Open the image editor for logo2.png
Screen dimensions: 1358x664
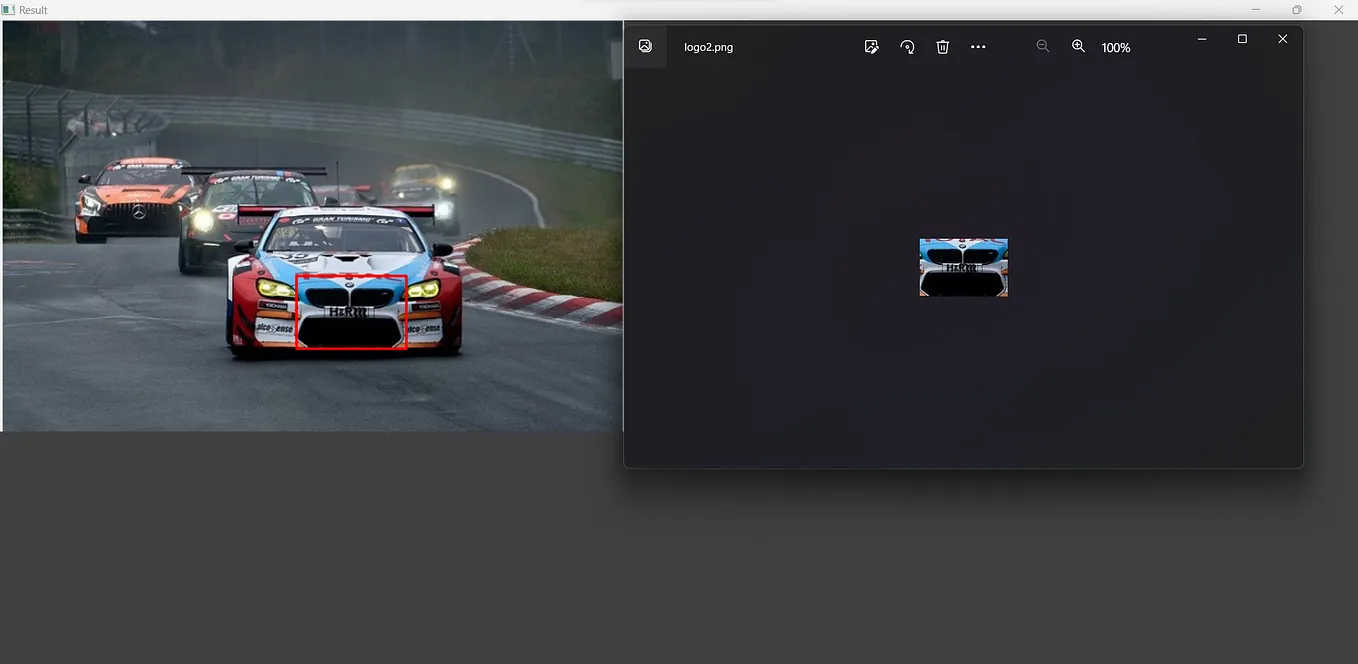coord(871,46)
